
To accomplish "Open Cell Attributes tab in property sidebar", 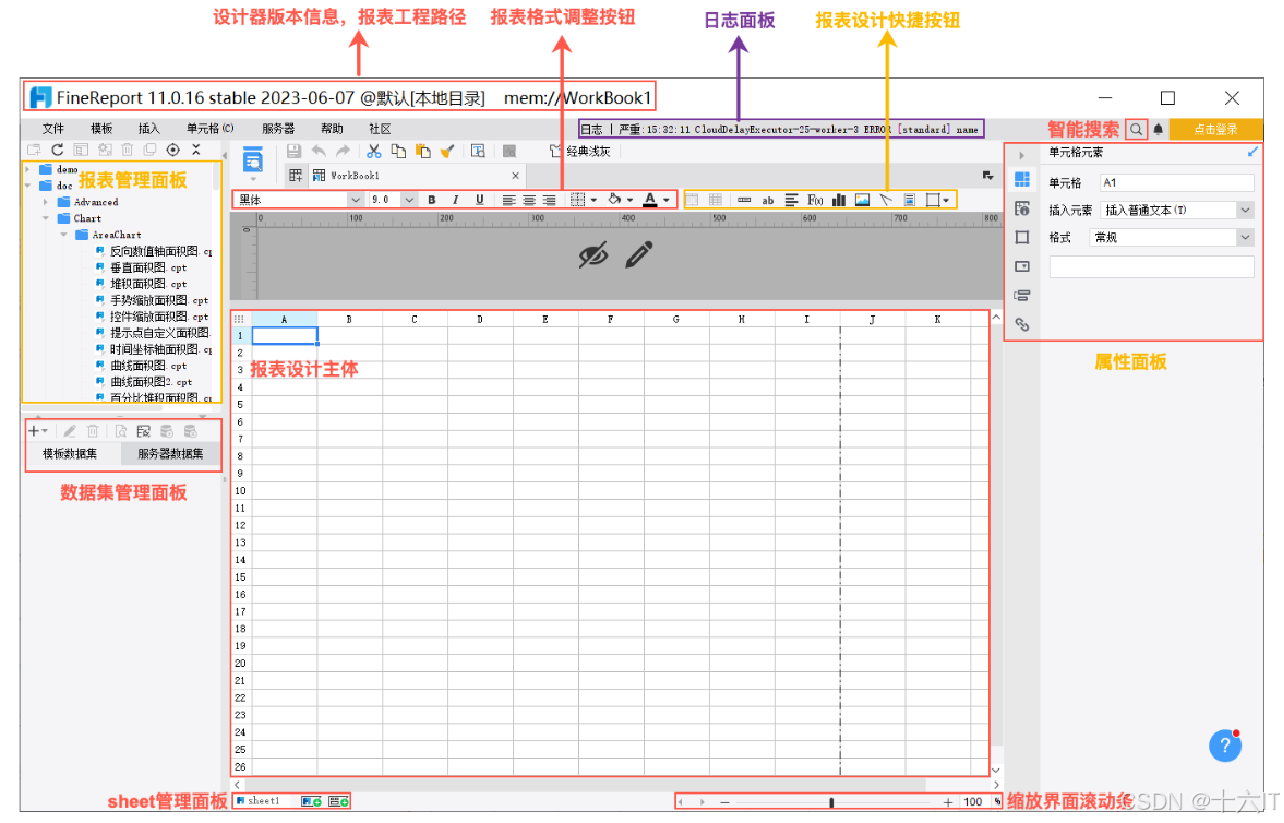I will (1022, 209).
